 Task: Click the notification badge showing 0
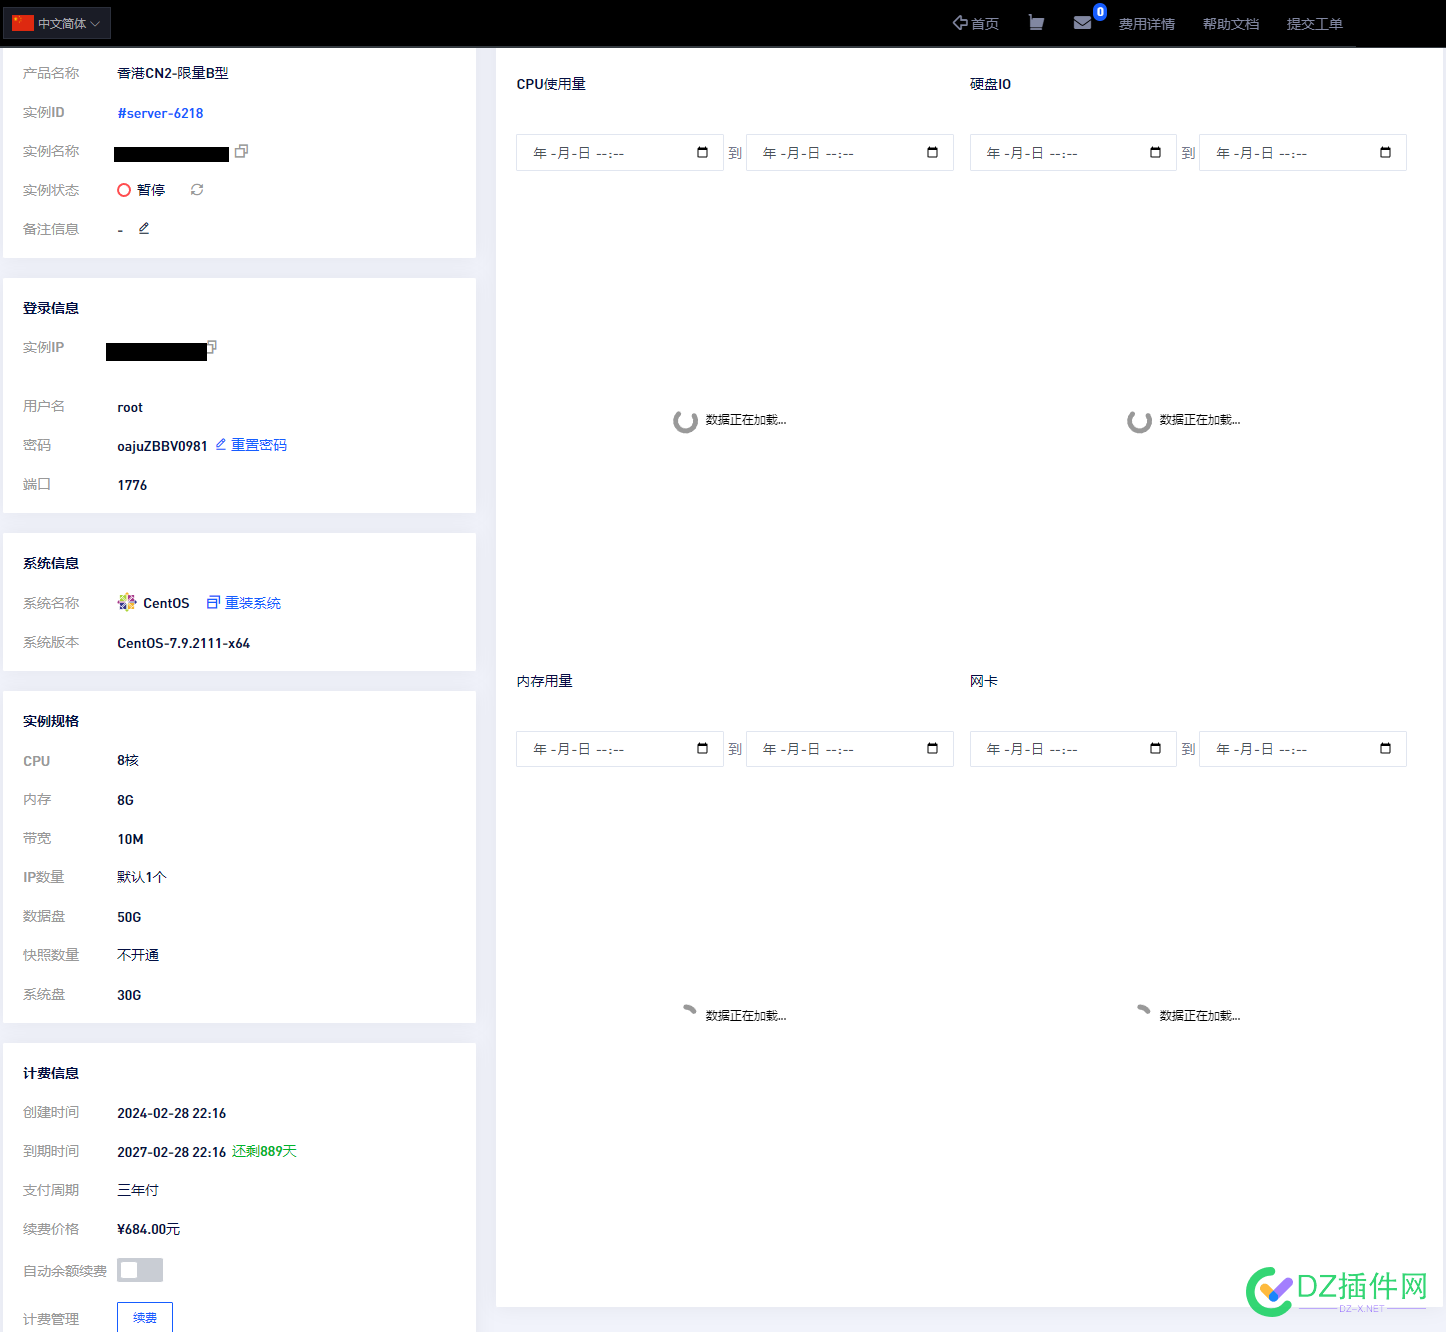(1100, 12)
